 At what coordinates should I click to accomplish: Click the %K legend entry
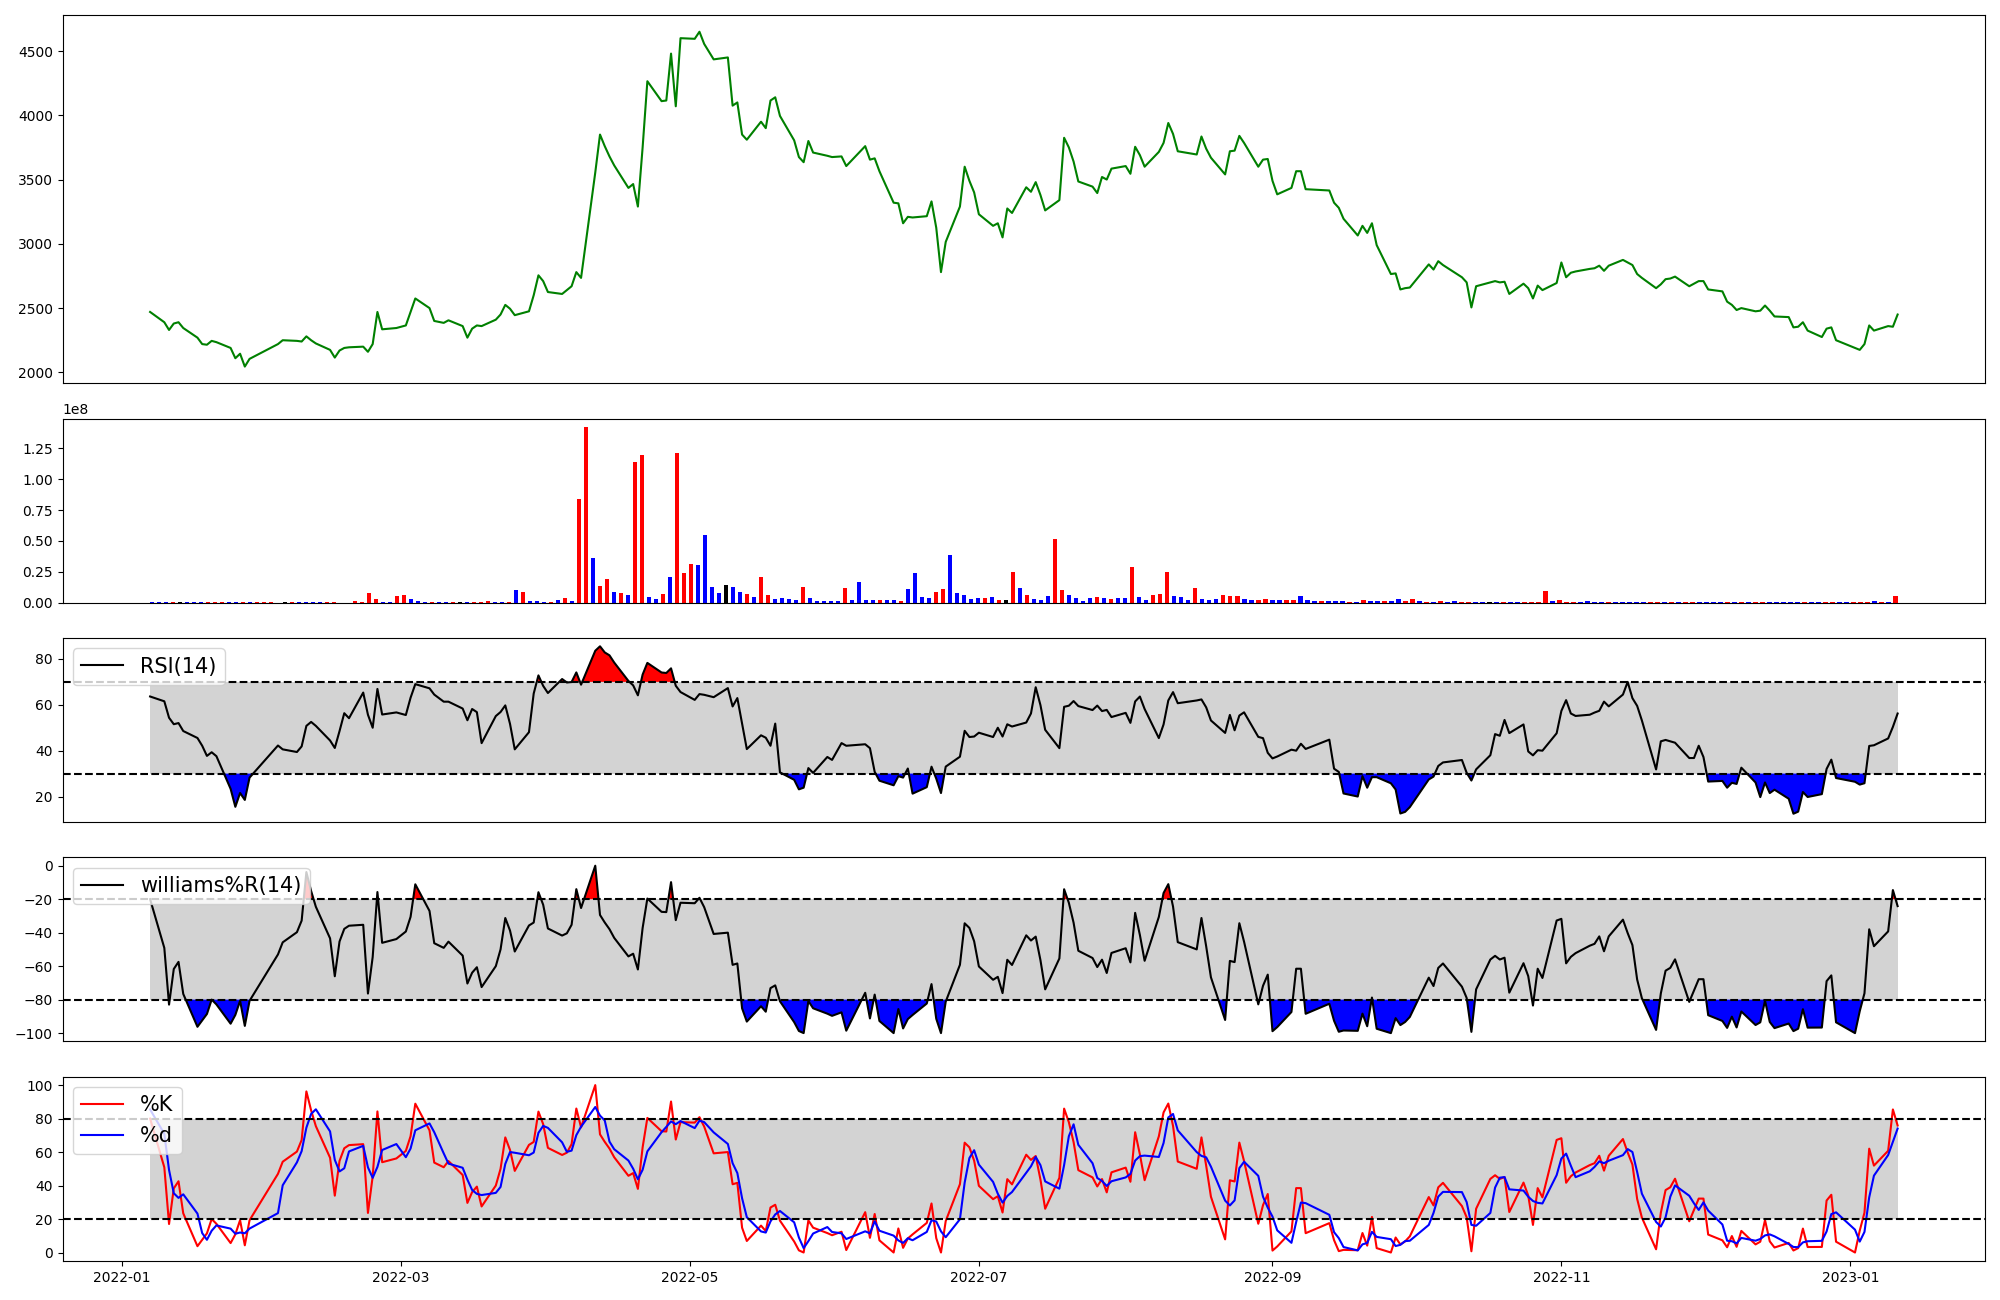[156, 1104]
